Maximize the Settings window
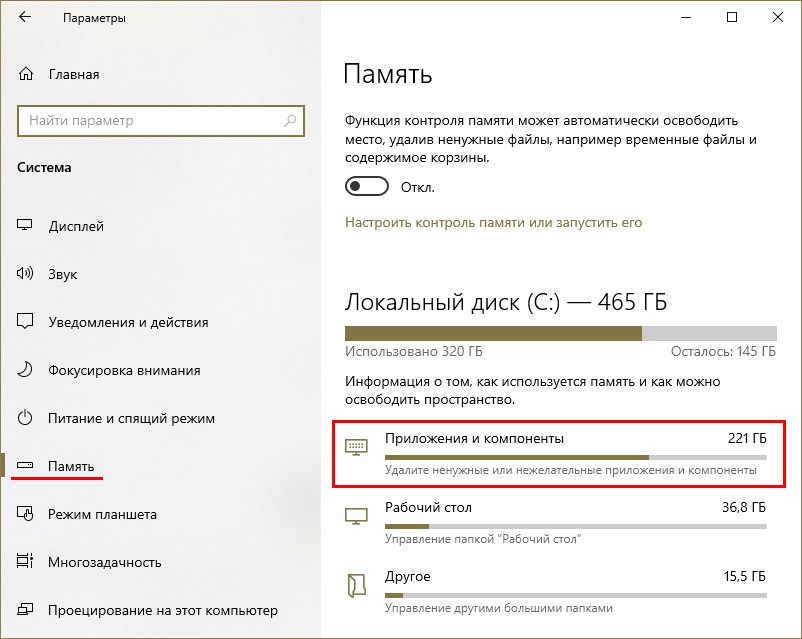 [732, 17]
